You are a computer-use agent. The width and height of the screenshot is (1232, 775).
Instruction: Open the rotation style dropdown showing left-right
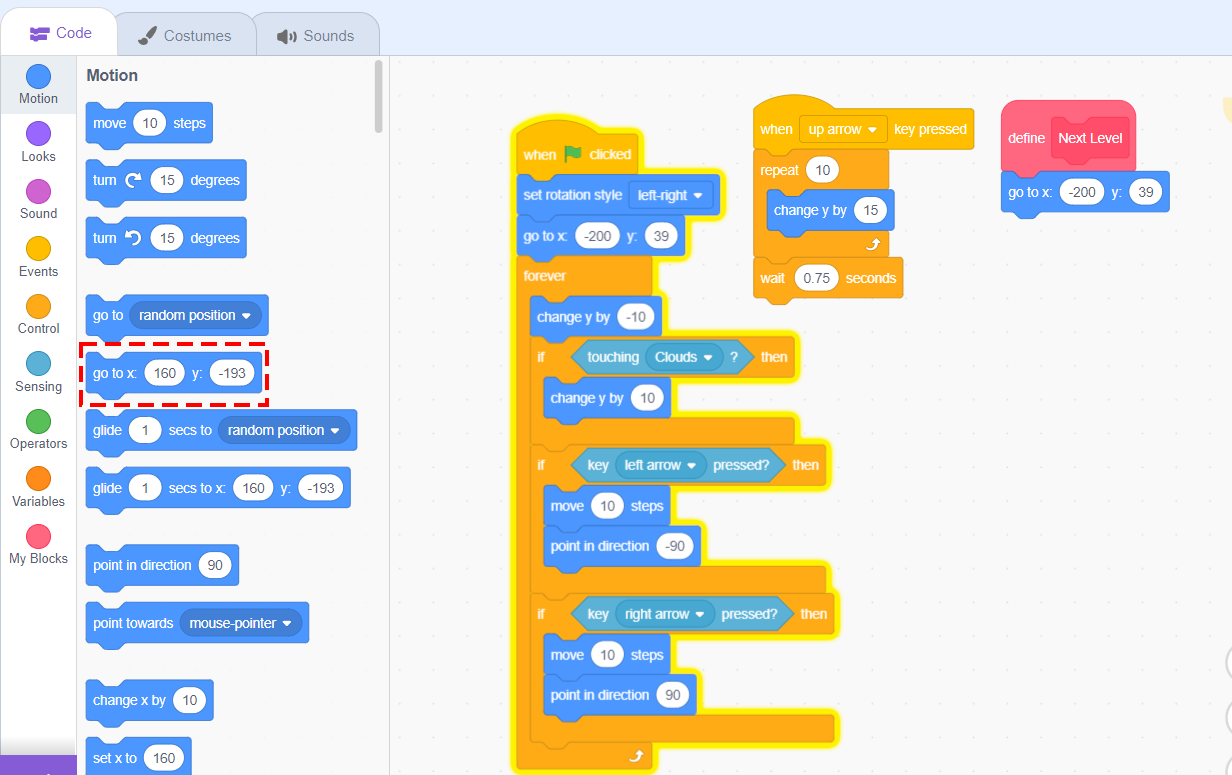(671, 195)
